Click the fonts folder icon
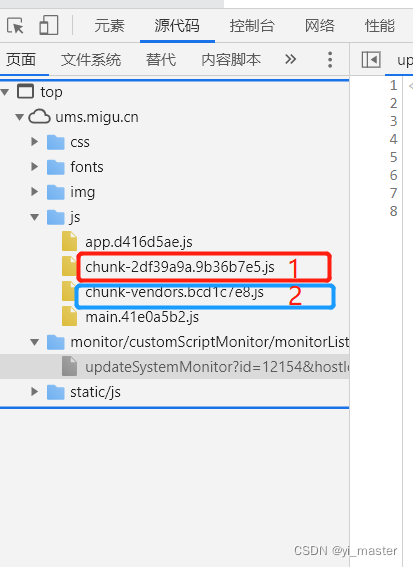Screen dimensions: 413x567 [56, 167]
